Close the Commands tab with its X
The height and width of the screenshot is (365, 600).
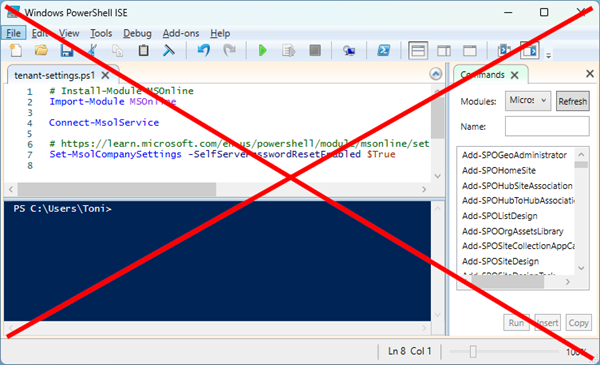(x=515, y=75)
